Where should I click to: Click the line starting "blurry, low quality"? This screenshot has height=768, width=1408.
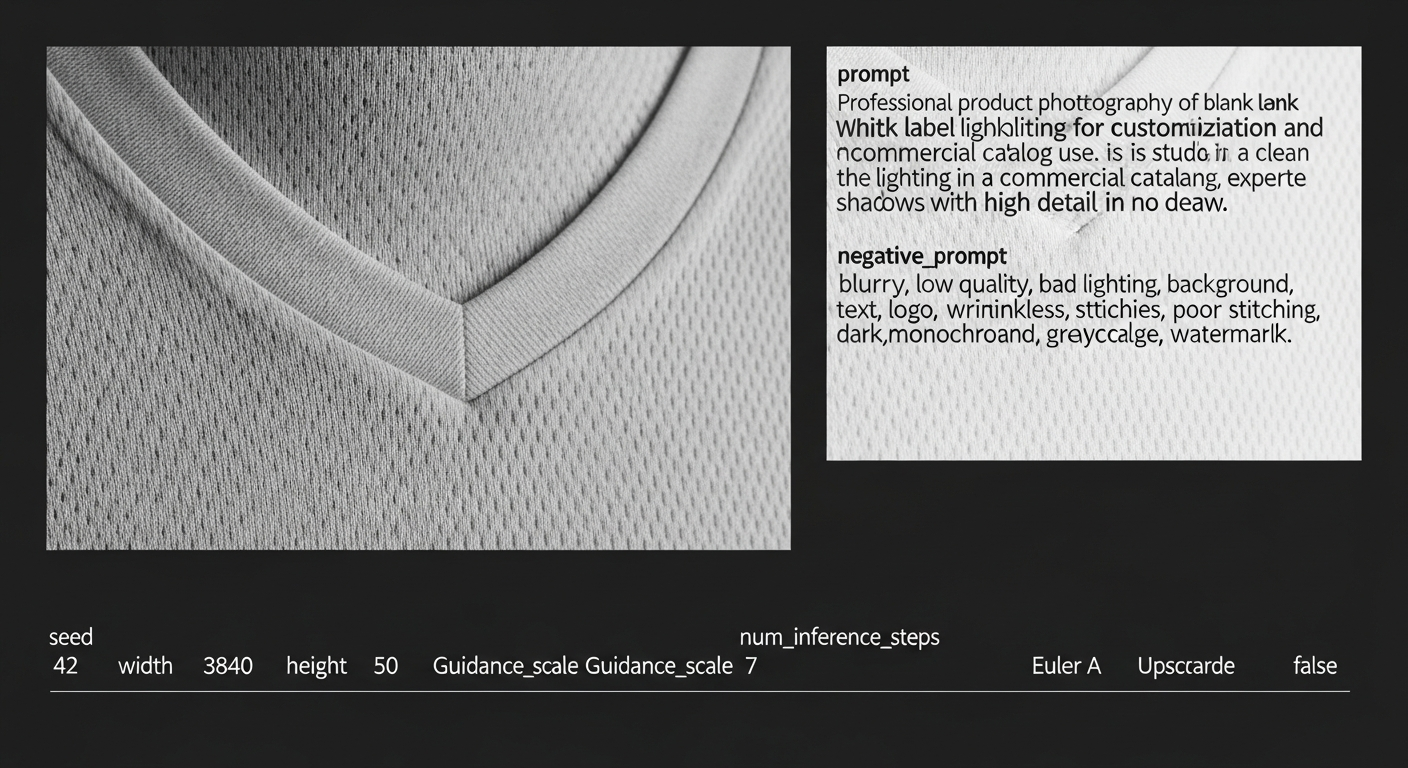point(1064,284)
